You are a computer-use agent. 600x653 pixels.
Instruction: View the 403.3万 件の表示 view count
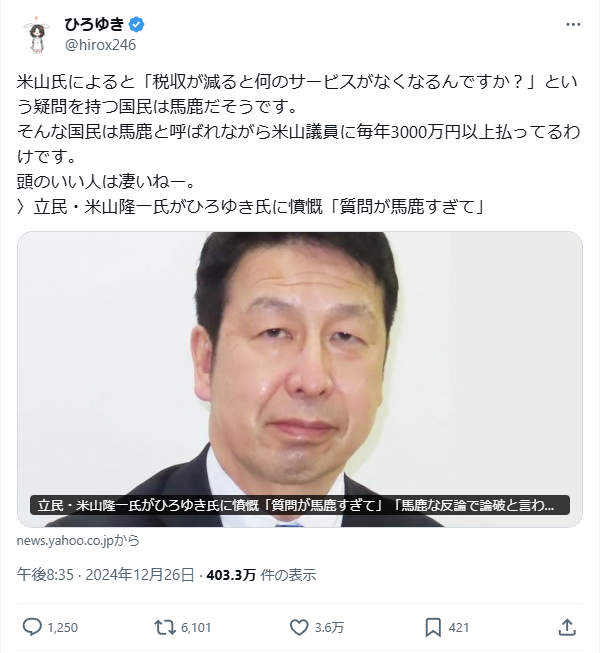pos(261,575)
